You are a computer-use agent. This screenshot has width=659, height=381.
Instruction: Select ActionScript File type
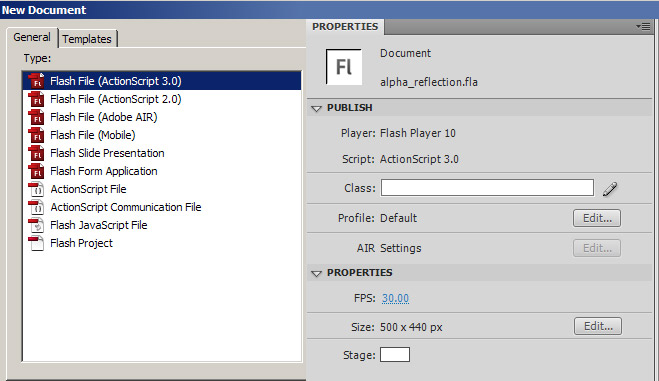(x=162, y=189)
